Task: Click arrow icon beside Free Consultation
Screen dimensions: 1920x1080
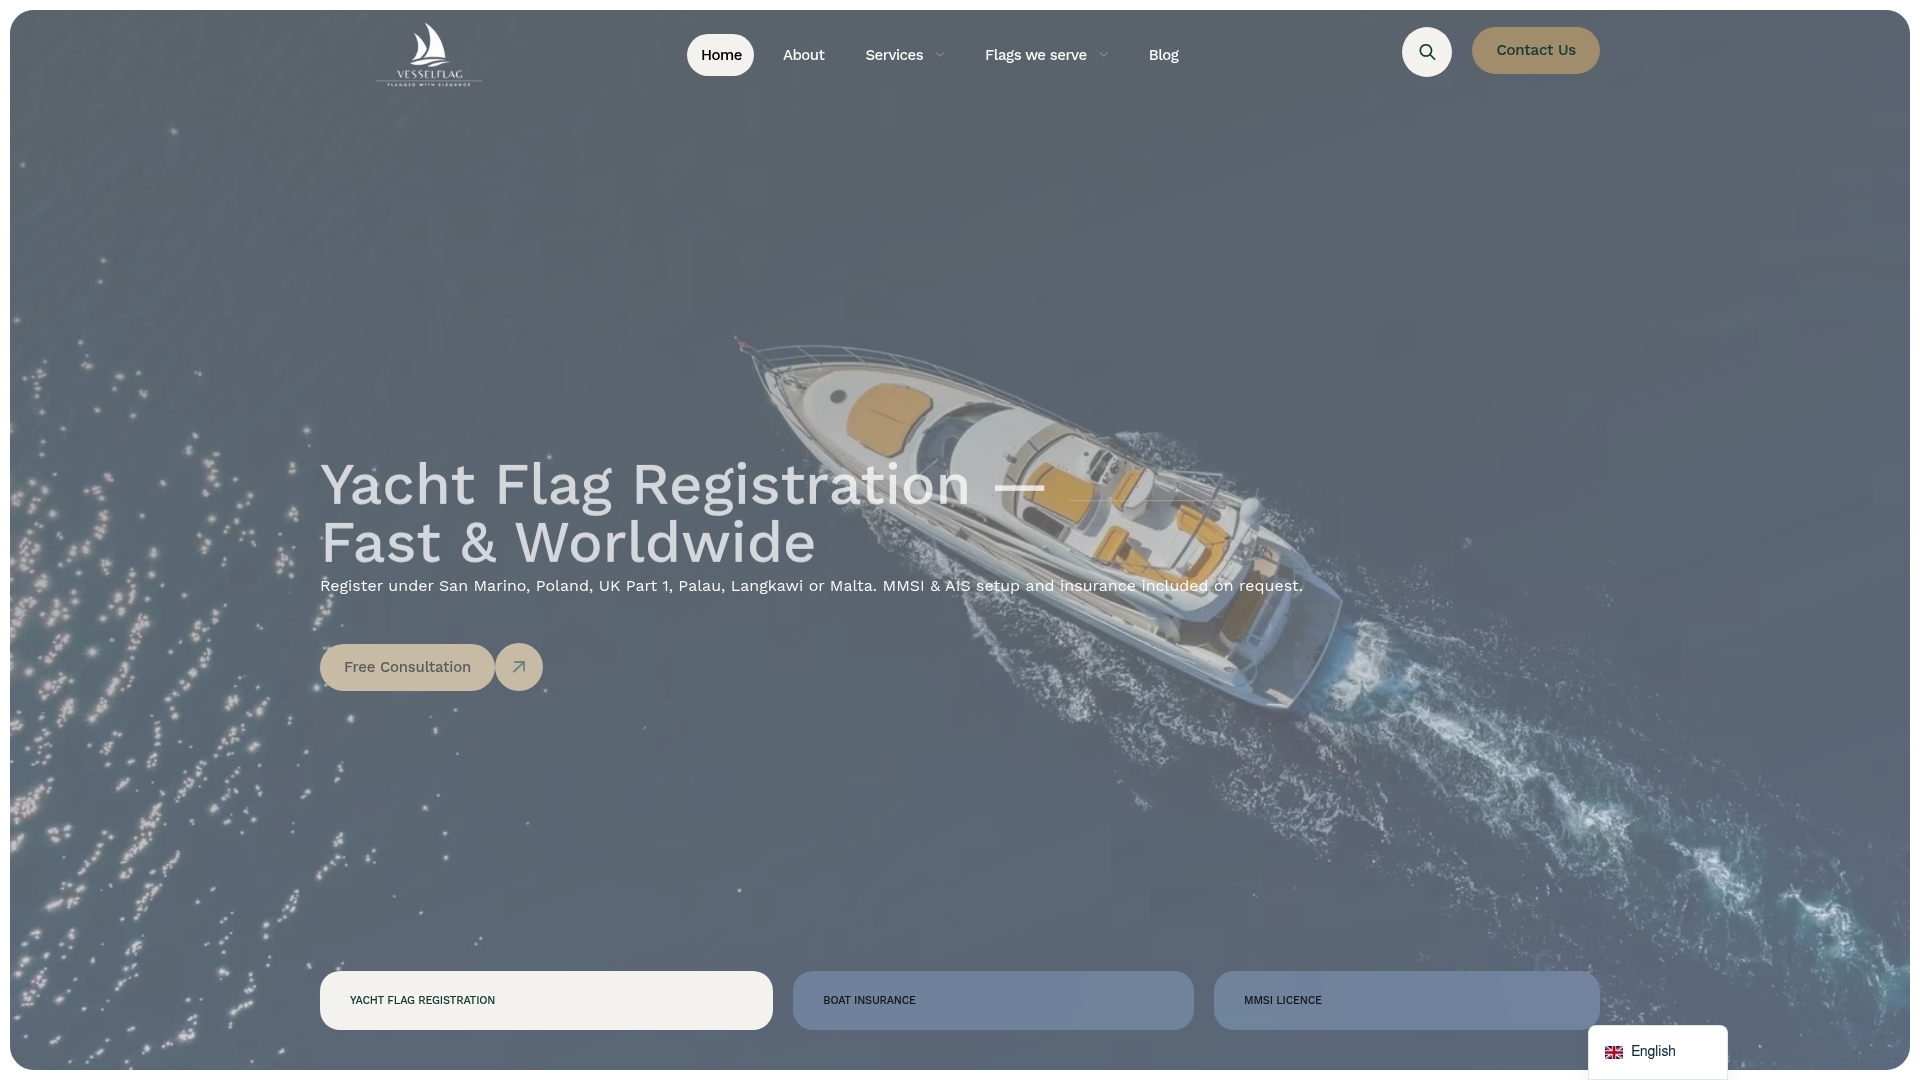Action: tap(519, 667)
